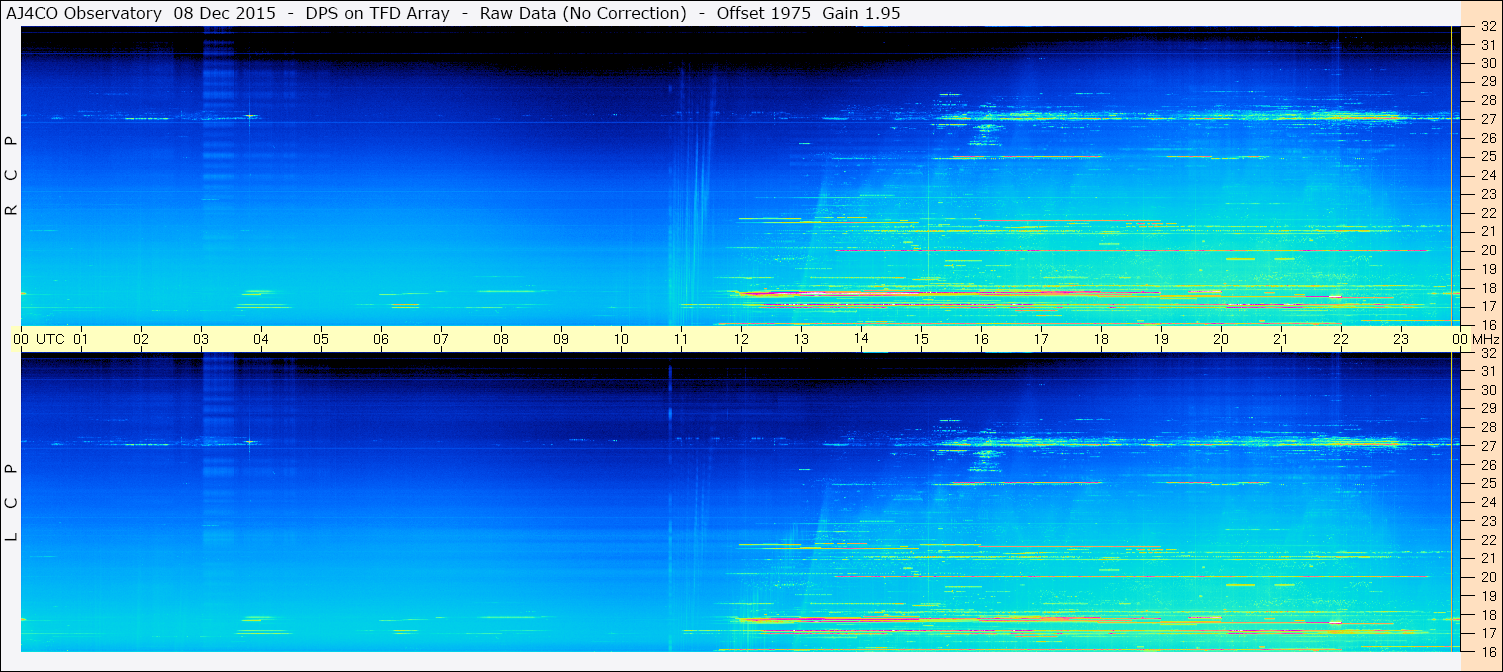Click hour '08' on the UTC axis

pos(501,340)
